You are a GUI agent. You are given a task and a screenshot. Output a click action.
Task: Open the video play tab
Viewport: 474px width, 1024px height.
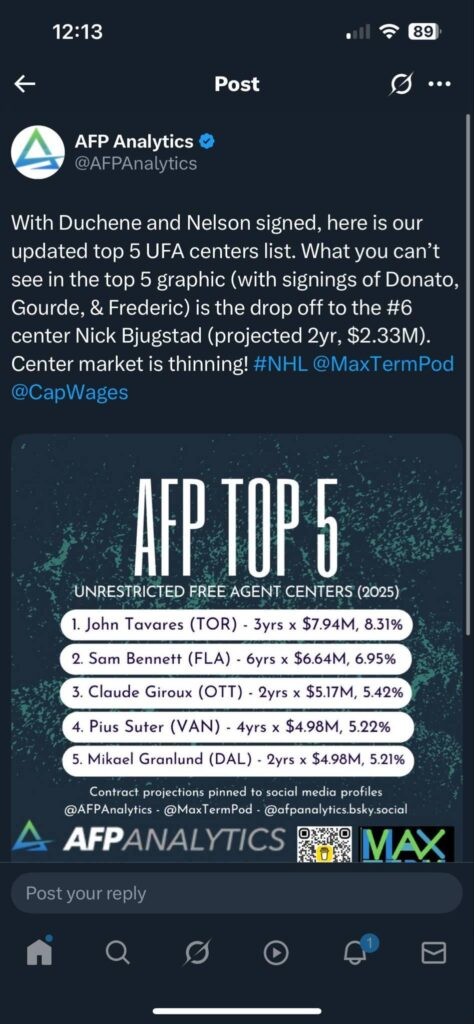tap(276, 953)
